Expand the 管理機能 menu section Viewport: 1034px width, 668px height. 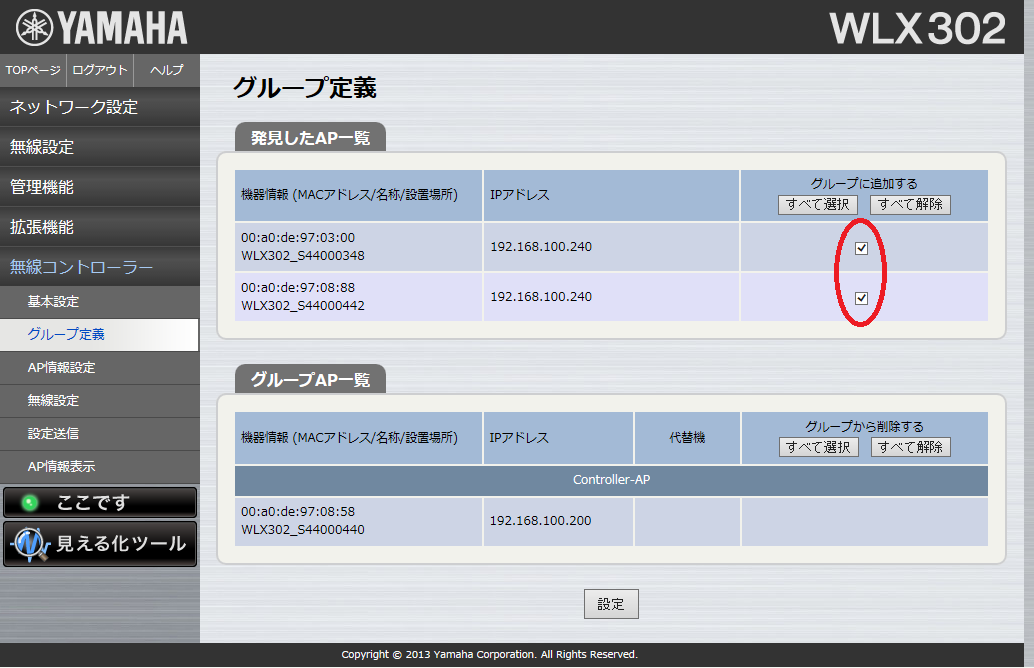pos(99,187)
